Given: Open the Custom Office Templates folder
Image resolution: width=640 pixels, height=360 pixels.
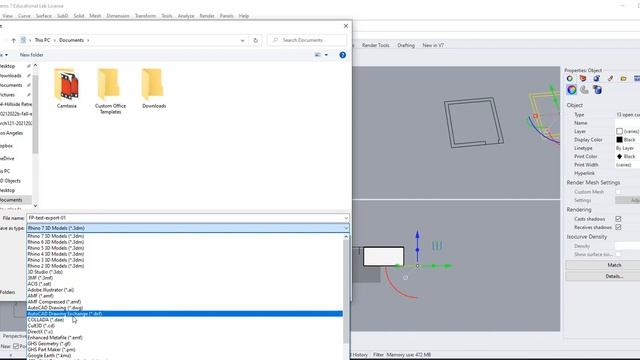Looking at the screenshot, I should pyautogui.click(x=110, y=91).
